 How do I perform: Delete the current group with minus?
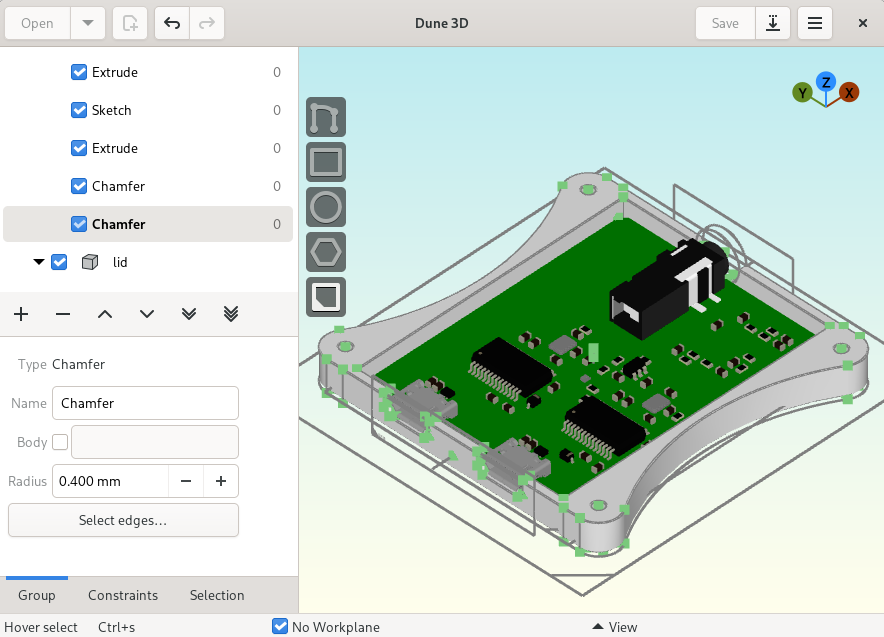click(63, 314)
